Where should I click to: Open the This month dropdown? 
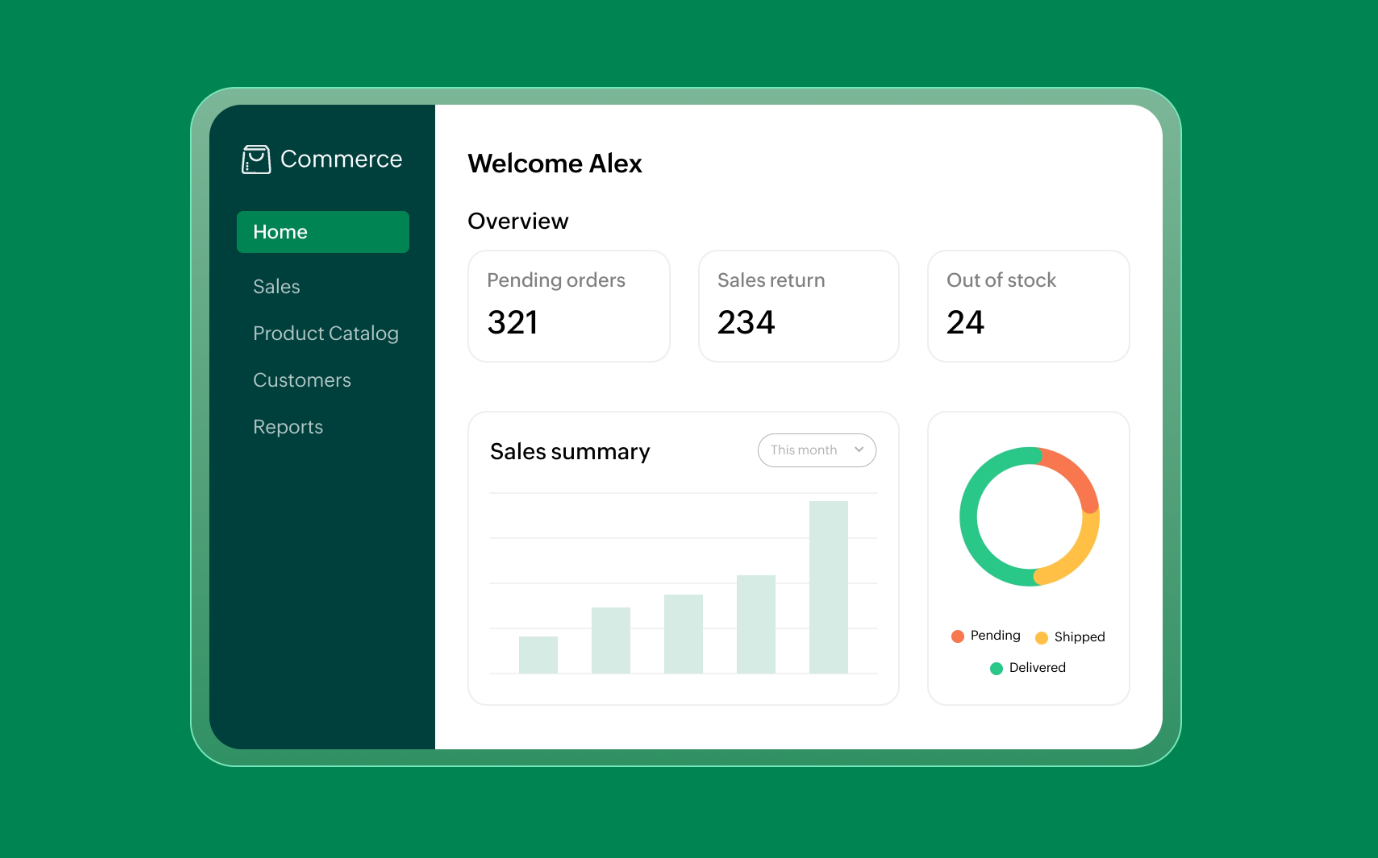(815, 450)
